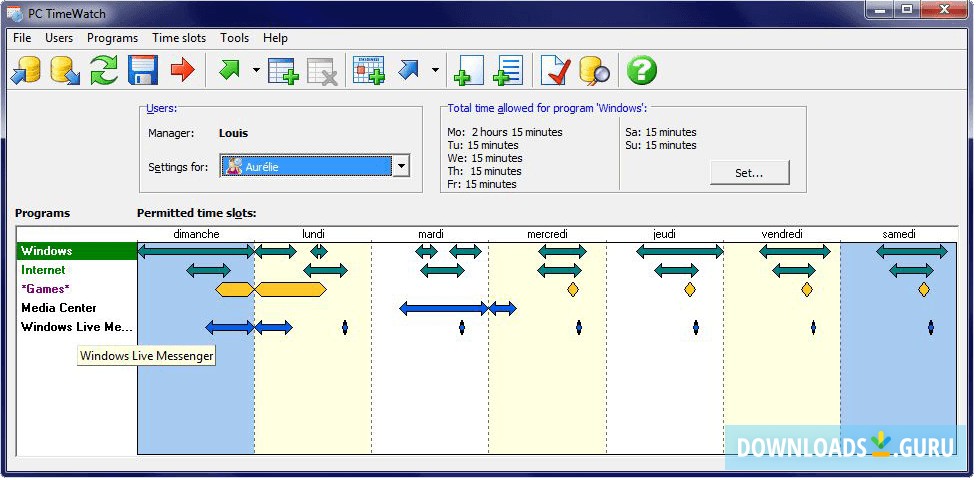Select the yellow Games slot on lundi

pos(291,289)
